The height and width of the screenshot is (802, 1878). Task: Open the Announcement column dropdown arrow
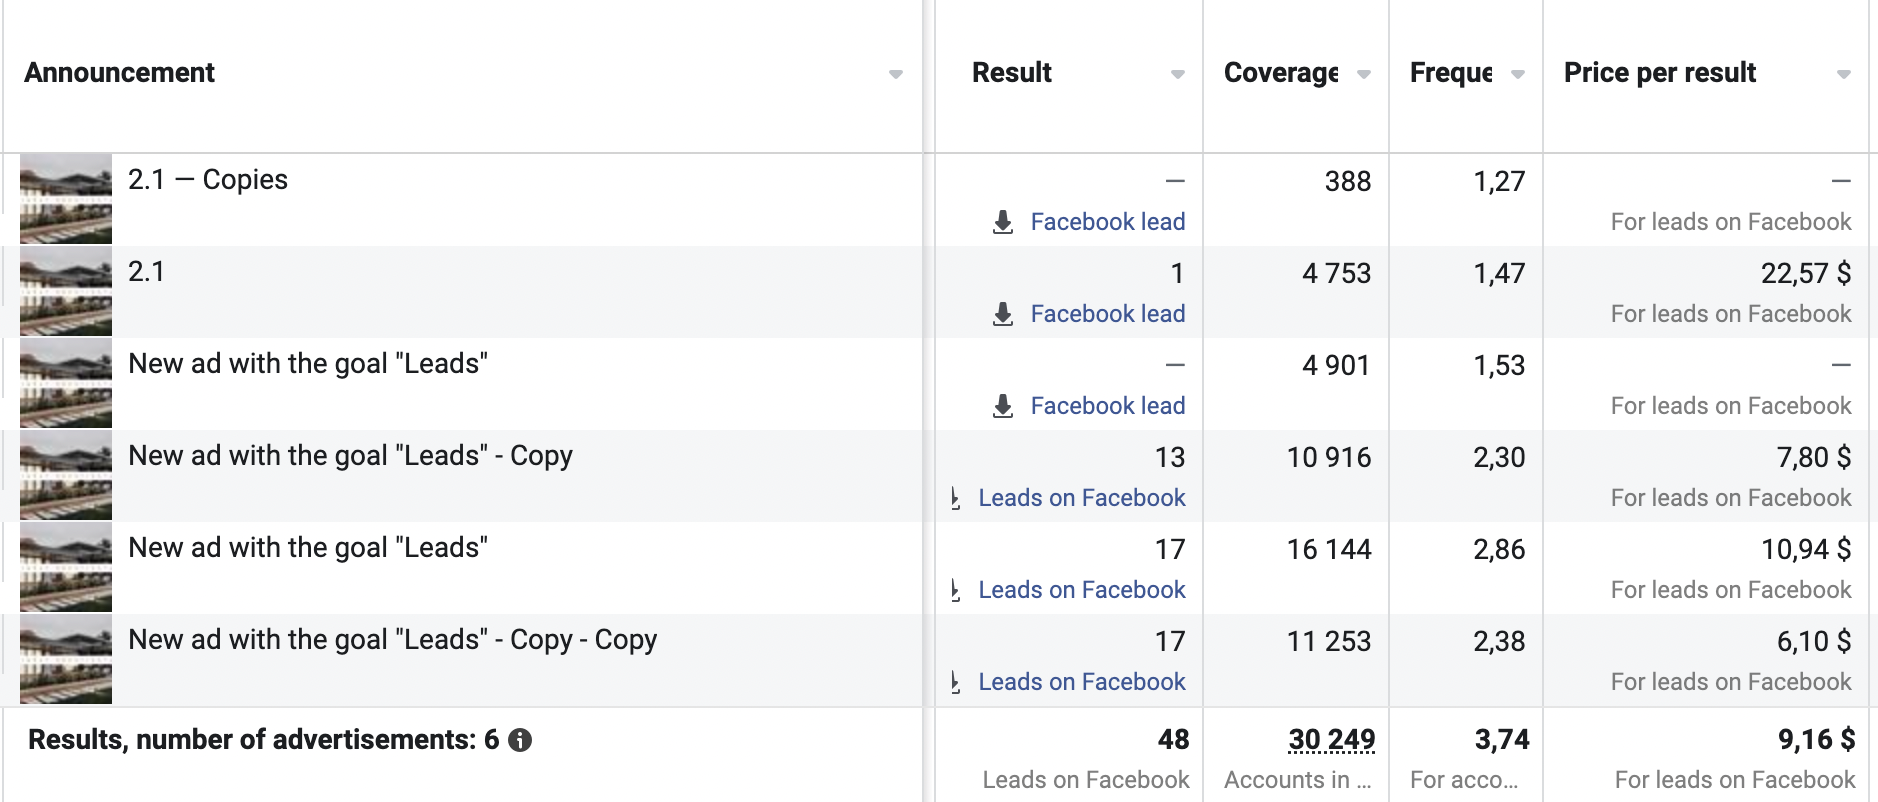896,74
